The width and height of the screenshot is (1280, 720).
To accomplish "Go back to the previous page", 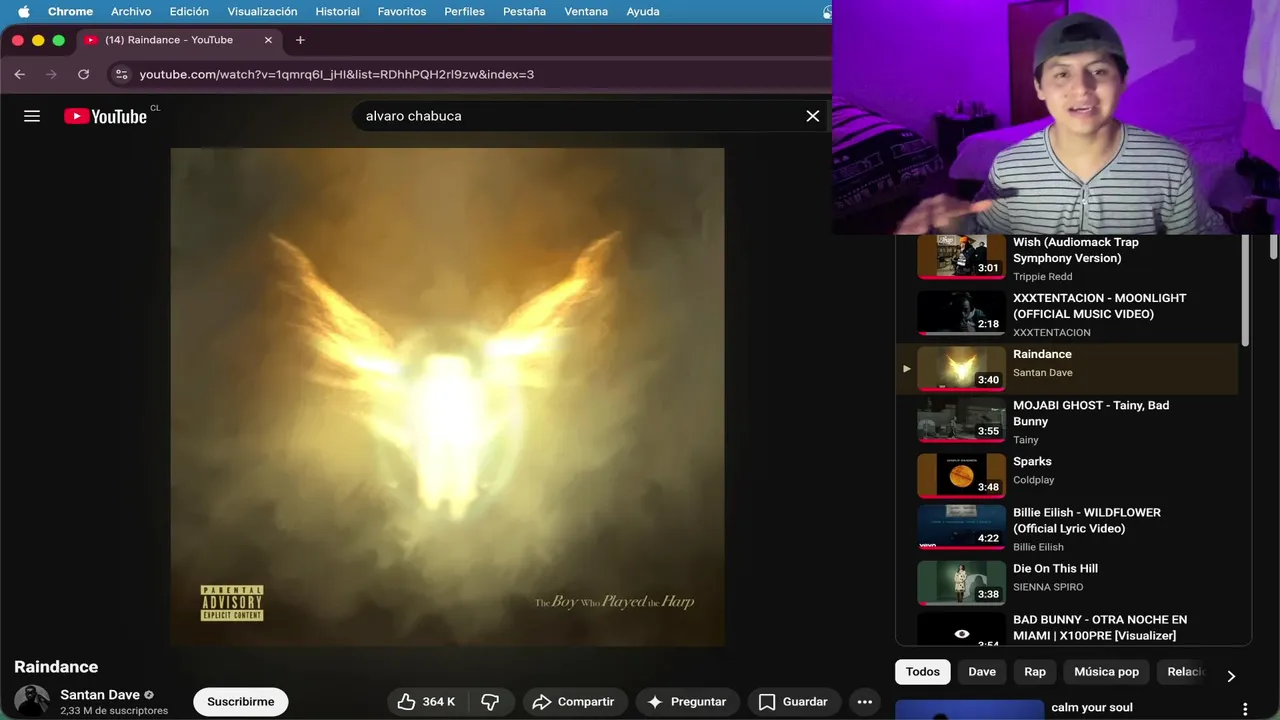I will 20,74.
